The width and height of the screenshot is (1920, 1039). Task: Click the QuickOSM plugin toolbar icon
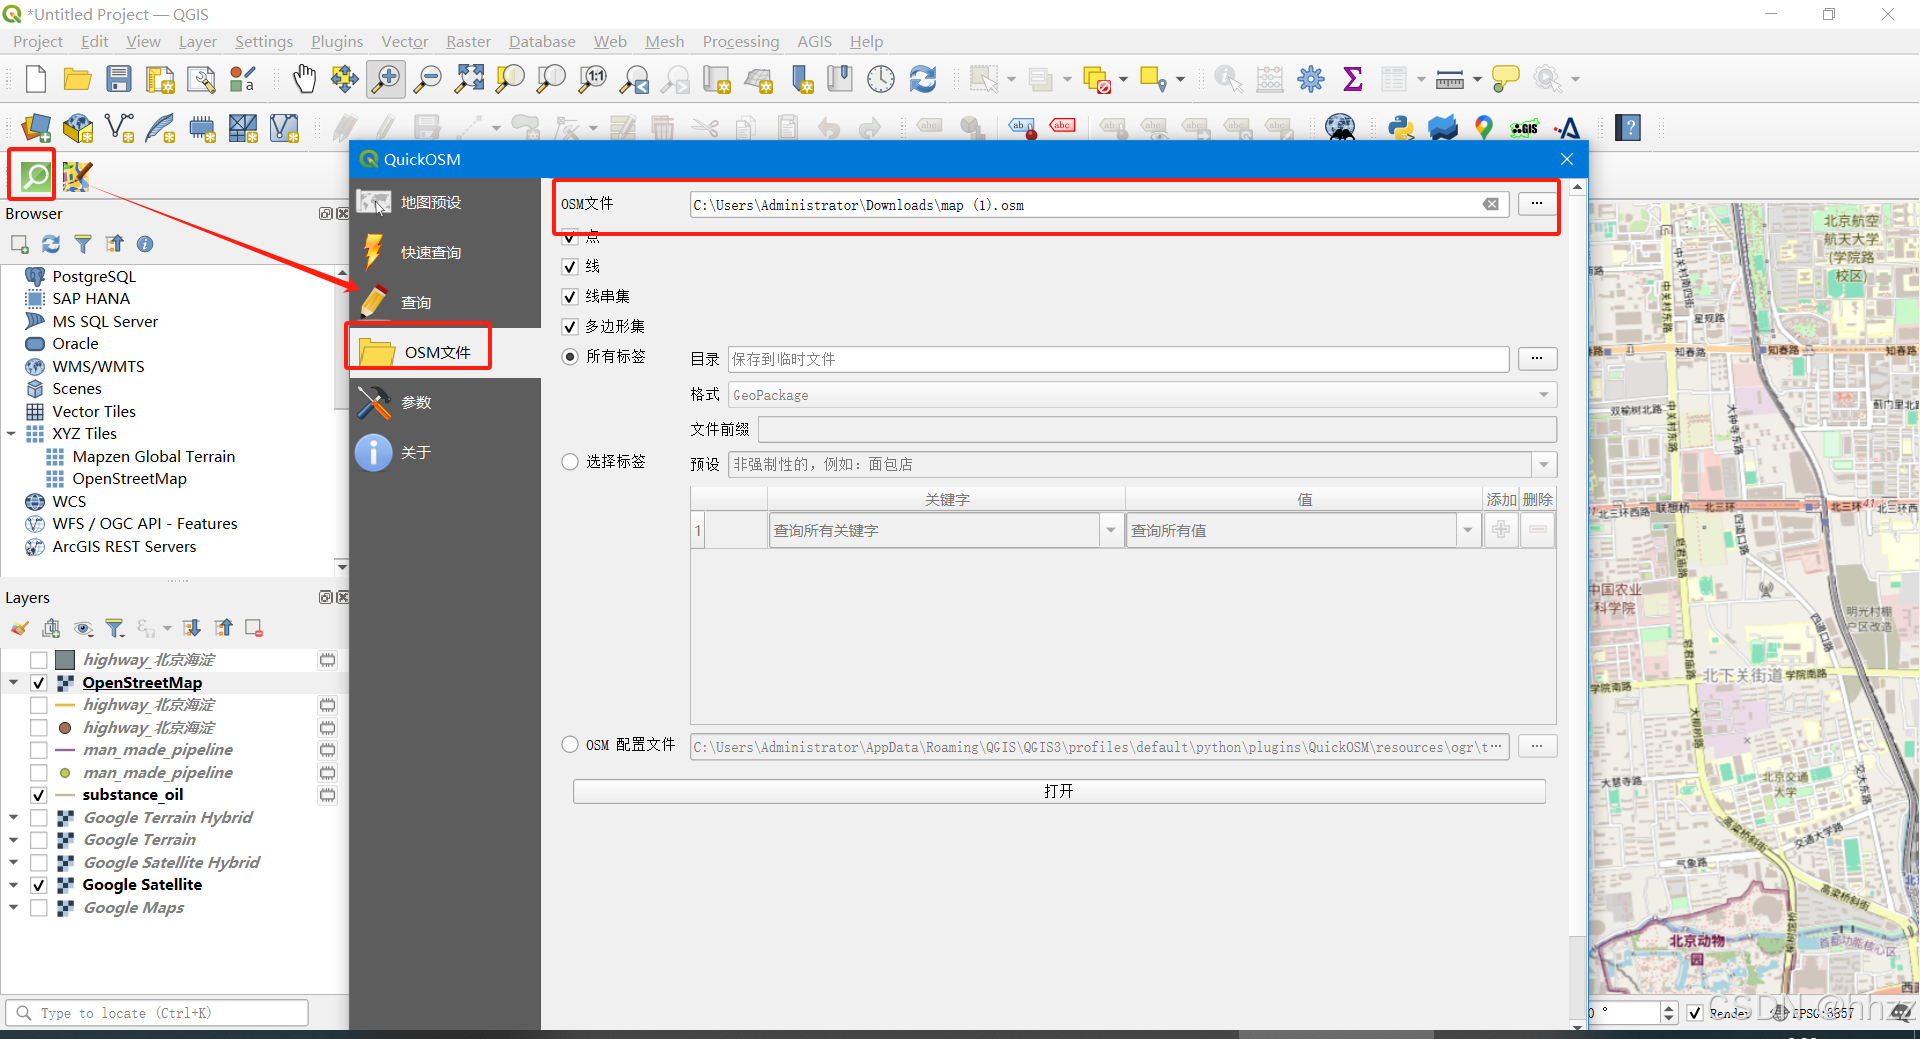point(35,176)
